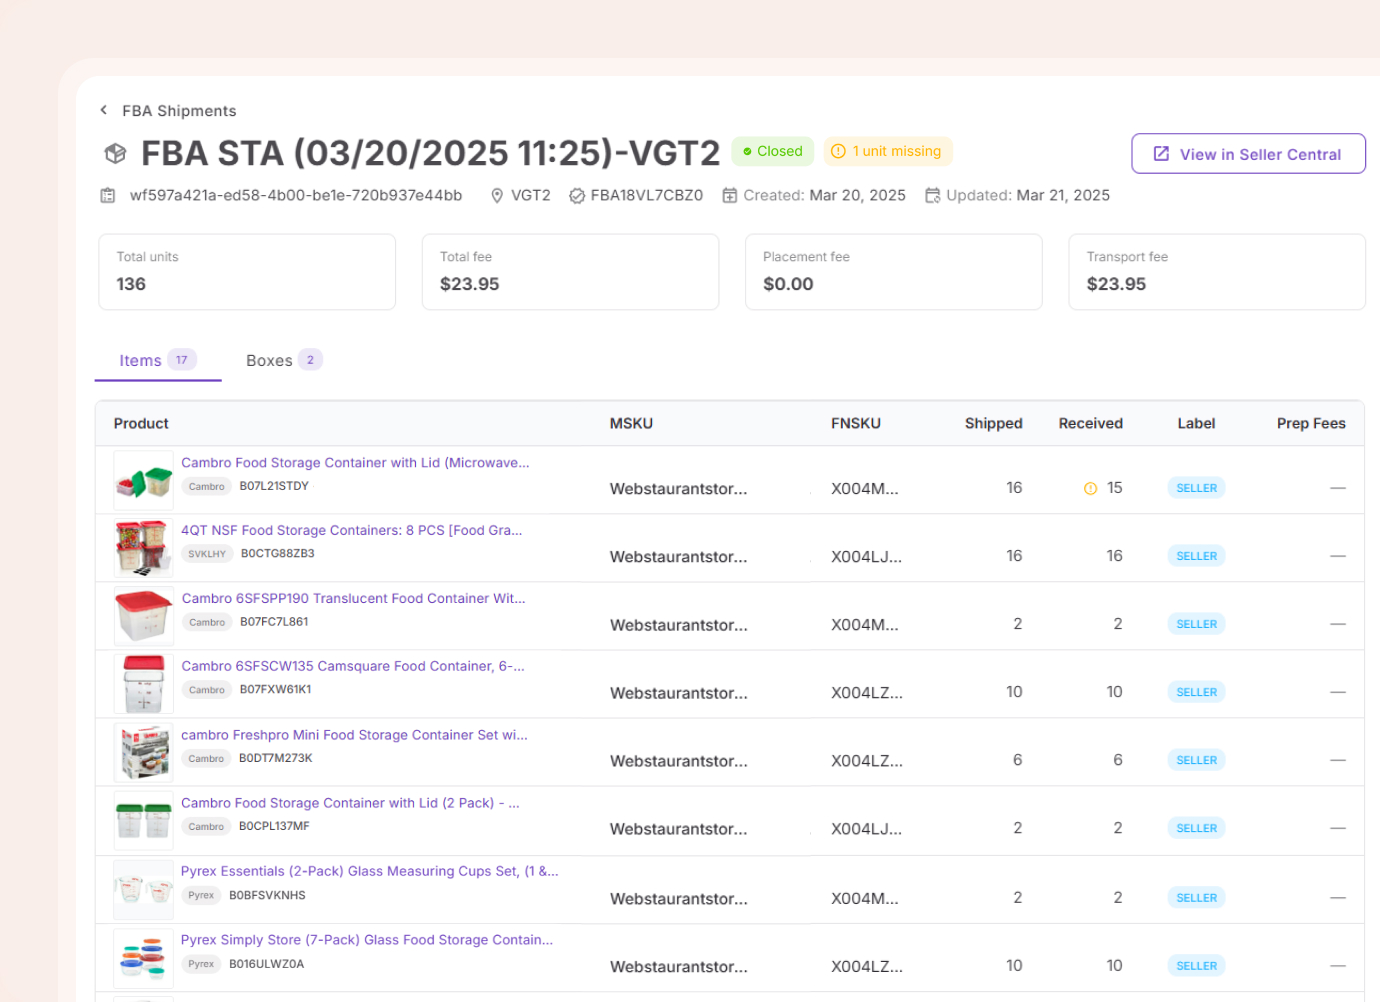Click the package cube icon beside shipment title
The image size is (1380, 1002).
[116, 154]
